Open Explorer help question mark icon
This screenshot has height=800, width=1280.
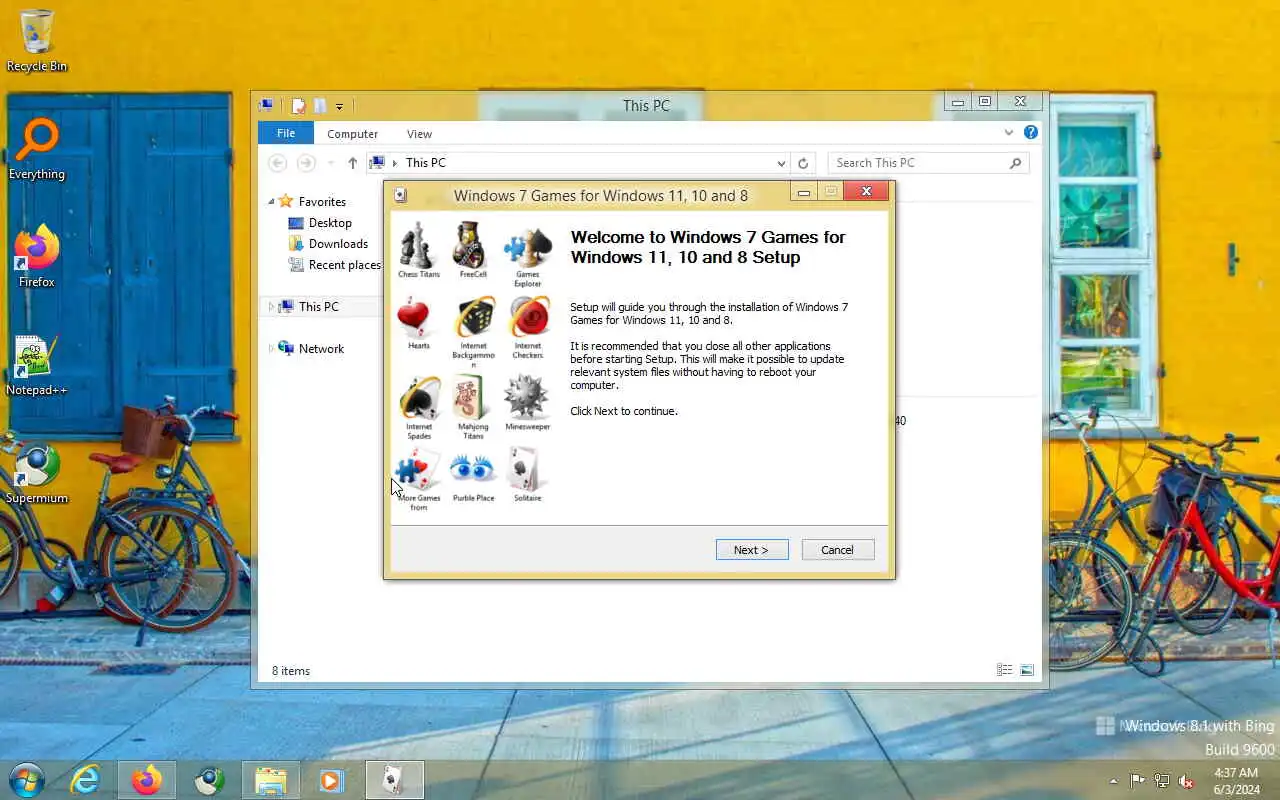1030,132
